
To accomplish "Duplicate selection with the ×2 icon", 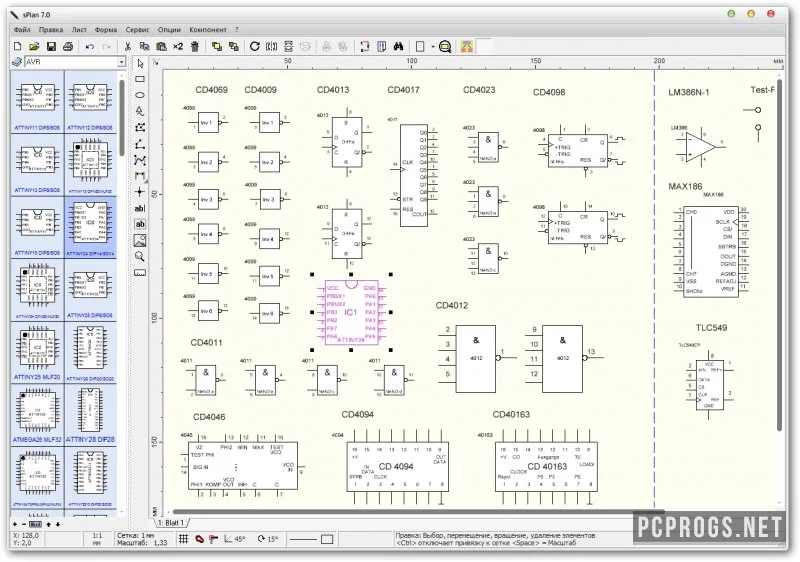I will click(x=178, y=46).
